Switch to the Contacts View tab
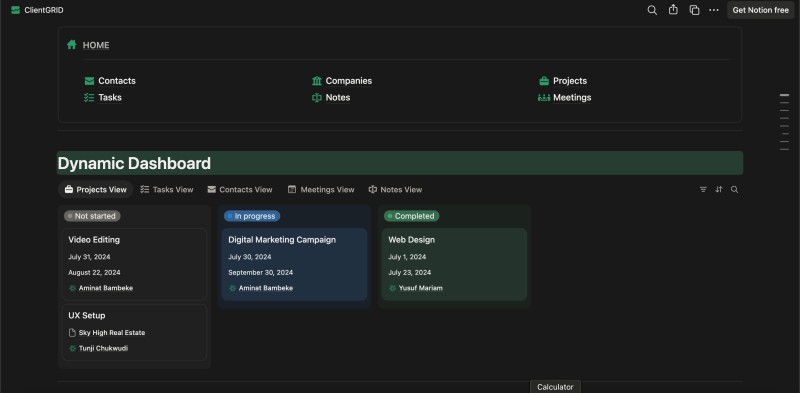The image size is (800, 393). (x=240, y=189)
